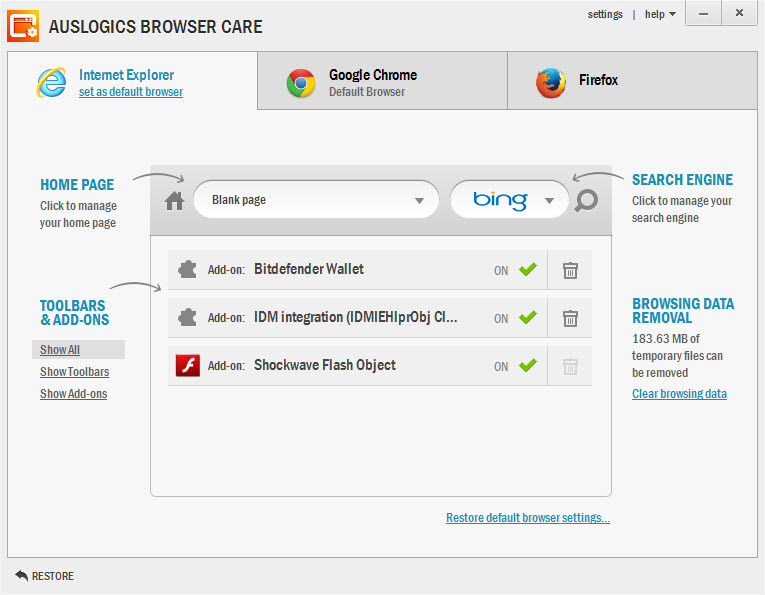Screen dimensions: 765x595
Task: Minimize the Browser Care window
Action: coord(703,13)
